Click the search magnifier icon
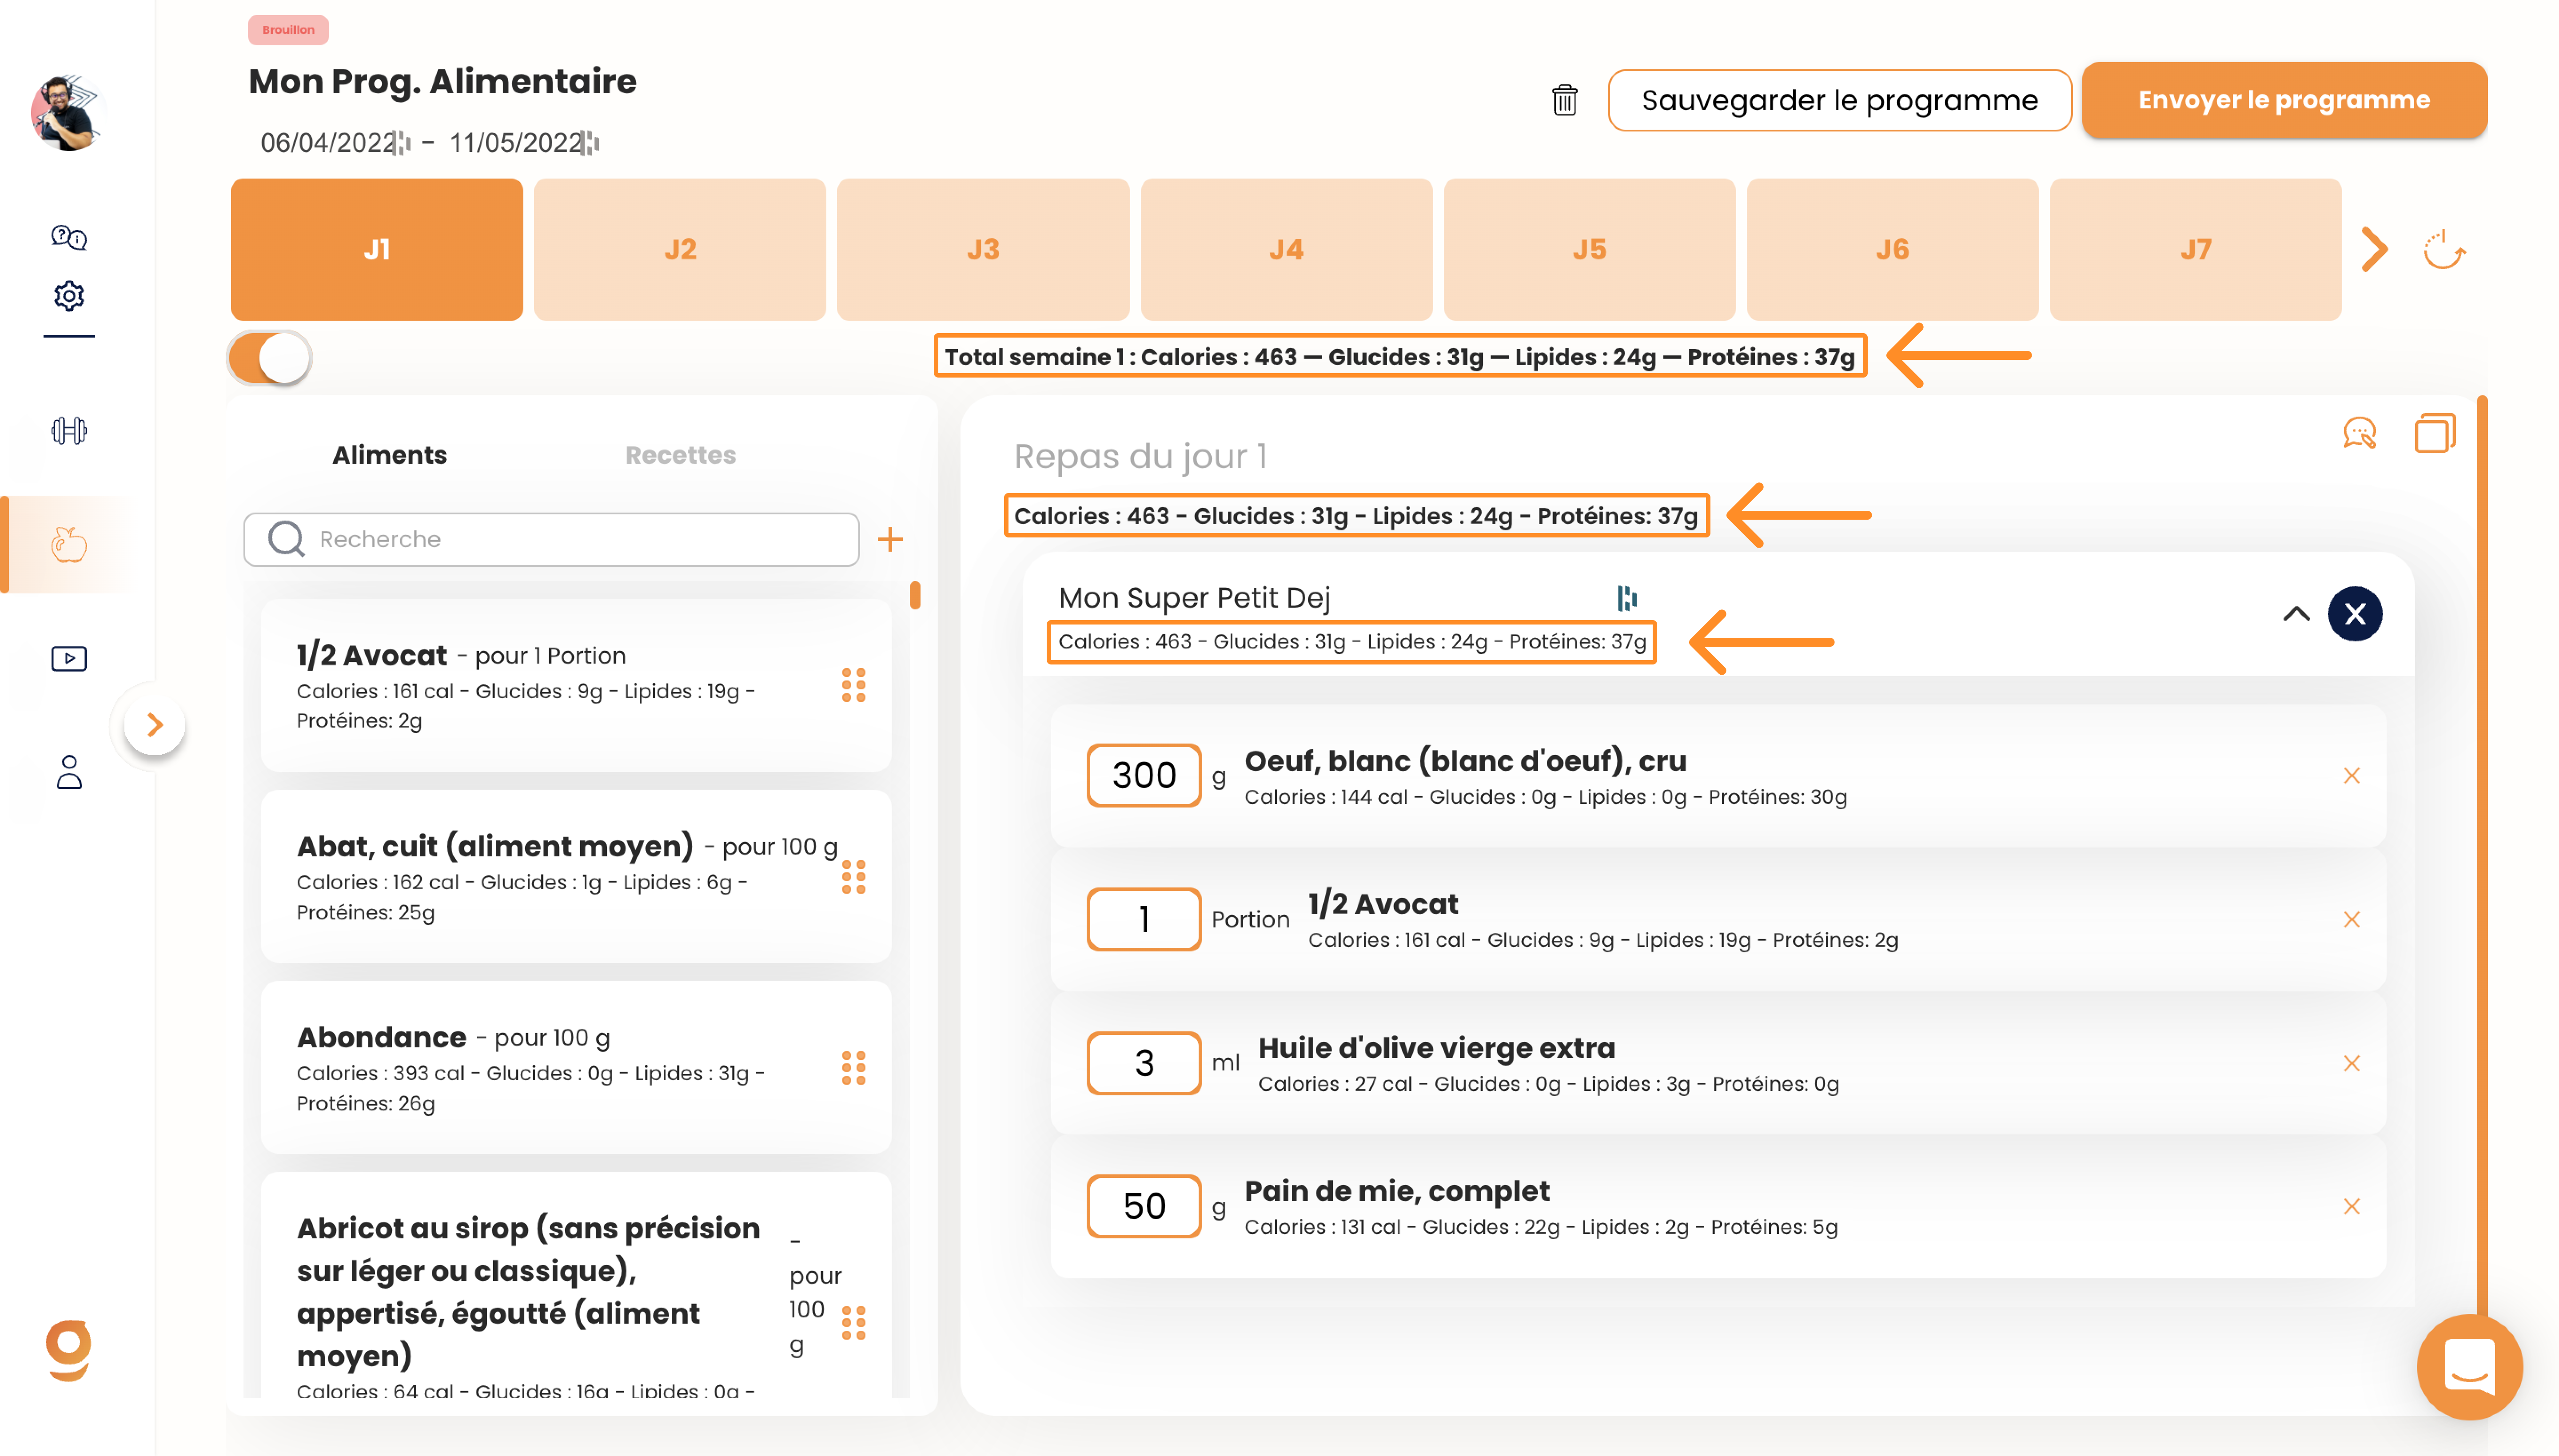This screenshot has height=1456, width=2559. (286, 539)
